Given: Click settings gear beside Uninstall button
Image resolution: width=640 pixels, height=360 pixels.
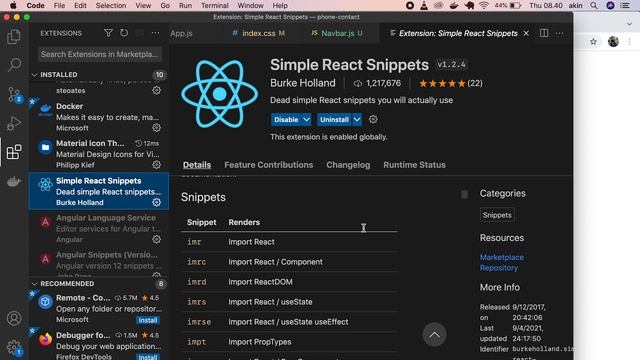Looking at the screenshot, I should click(x=373, y=120).
